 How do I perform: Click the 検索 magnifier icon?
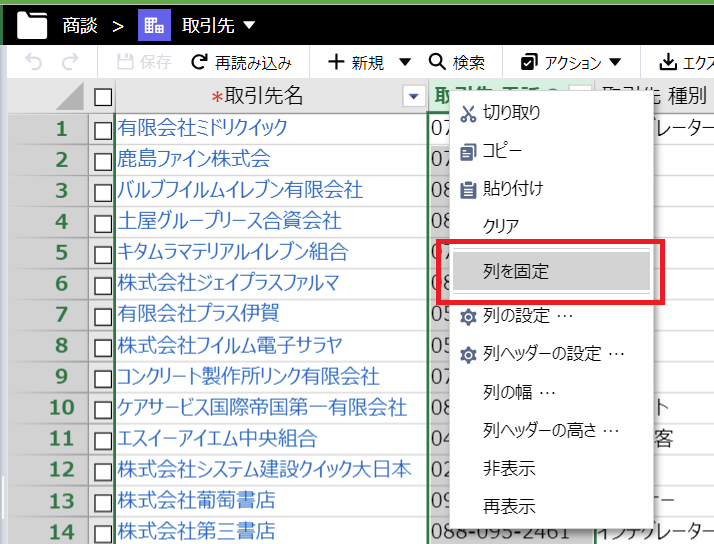[x=437, y=62]
